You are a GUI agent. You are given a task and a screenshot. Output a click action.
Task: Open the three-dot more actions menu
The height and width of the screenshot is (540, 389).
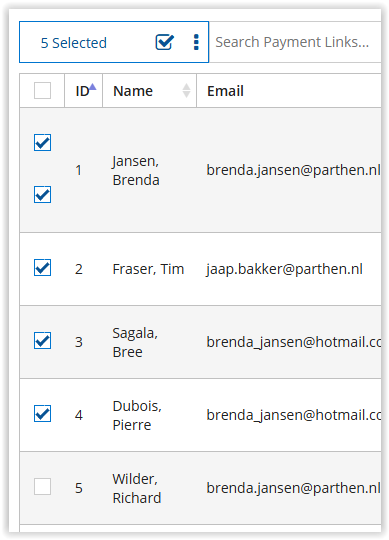[x=196, y=42]
